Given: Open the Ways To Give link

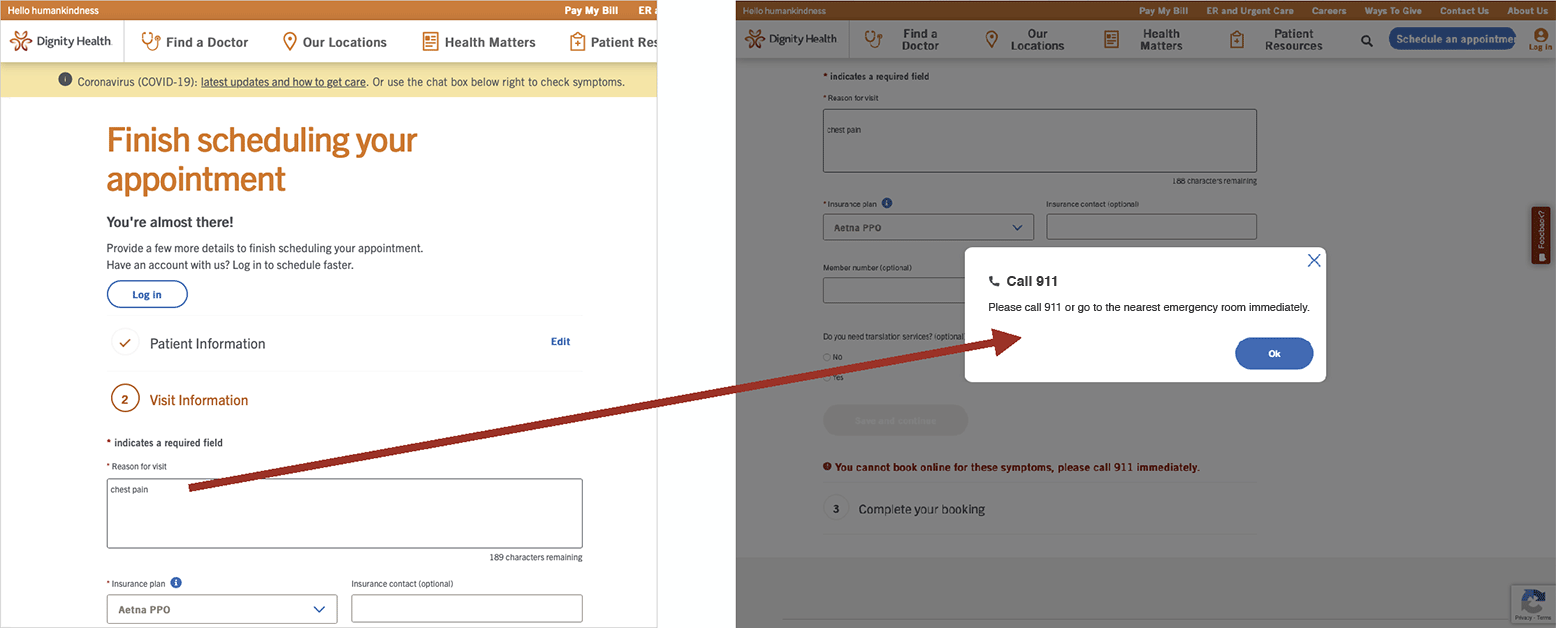Looking at the screenshot, I should click(x=1393, y=10).
